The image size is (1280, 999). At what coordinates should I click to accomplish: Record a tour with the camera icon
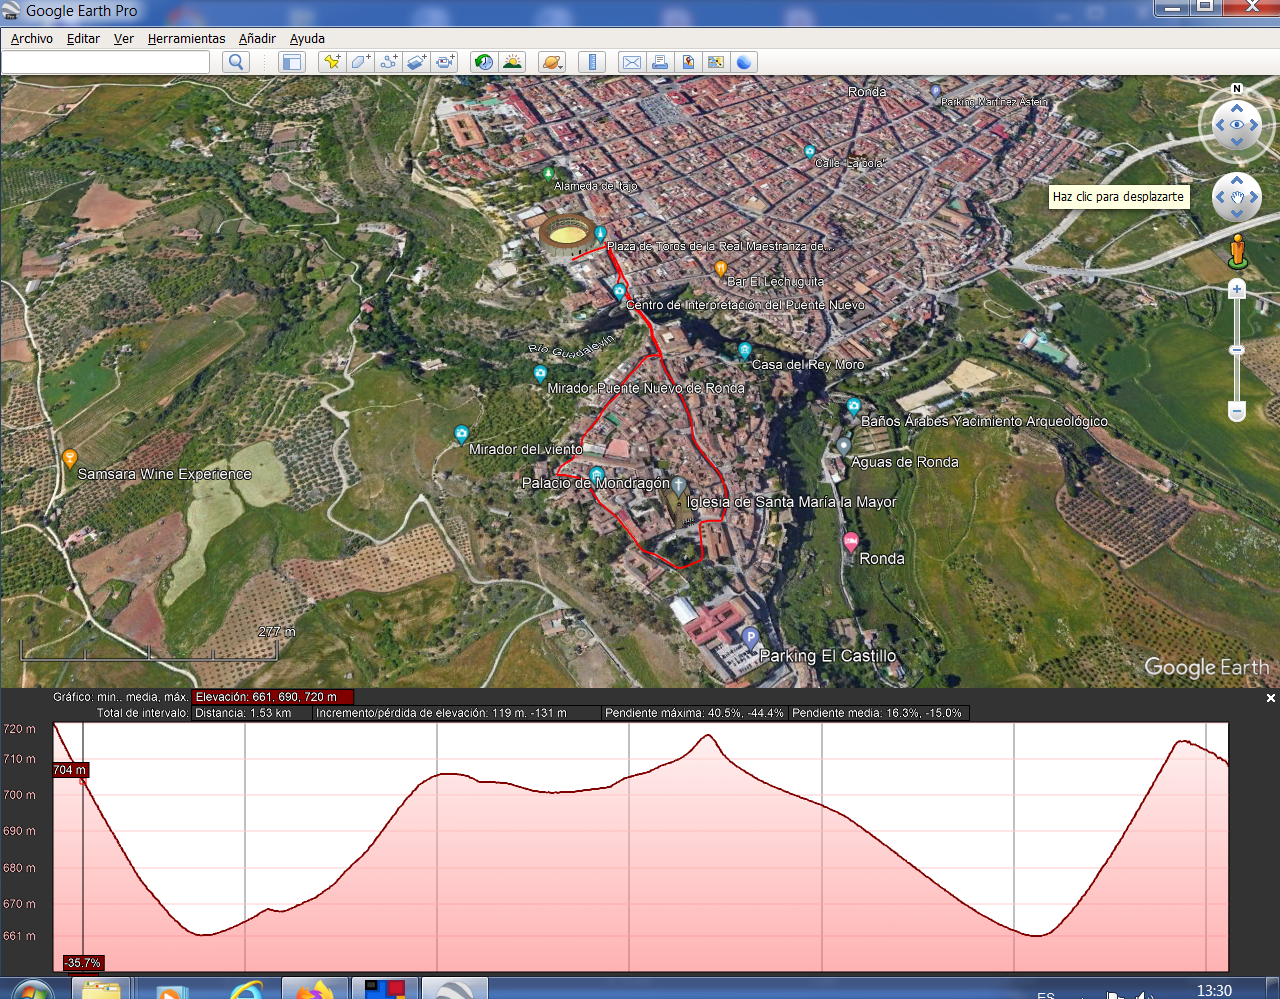(445, 62)
